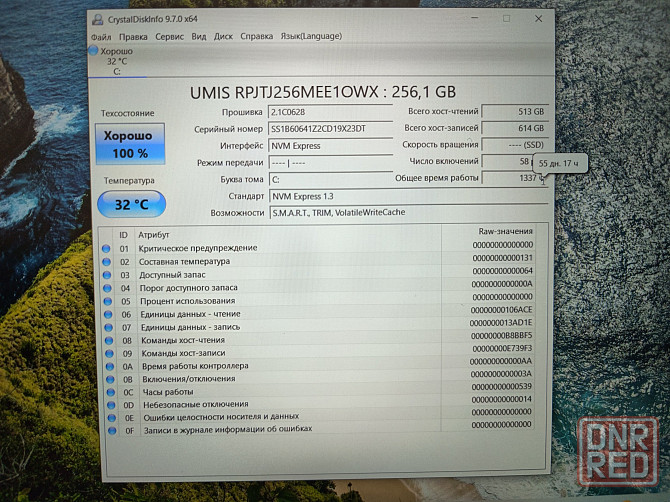The width and height of the screenshot is (670, 502).
Task: Click status dot for Единицы данных - чтение row
Action: 108,314
